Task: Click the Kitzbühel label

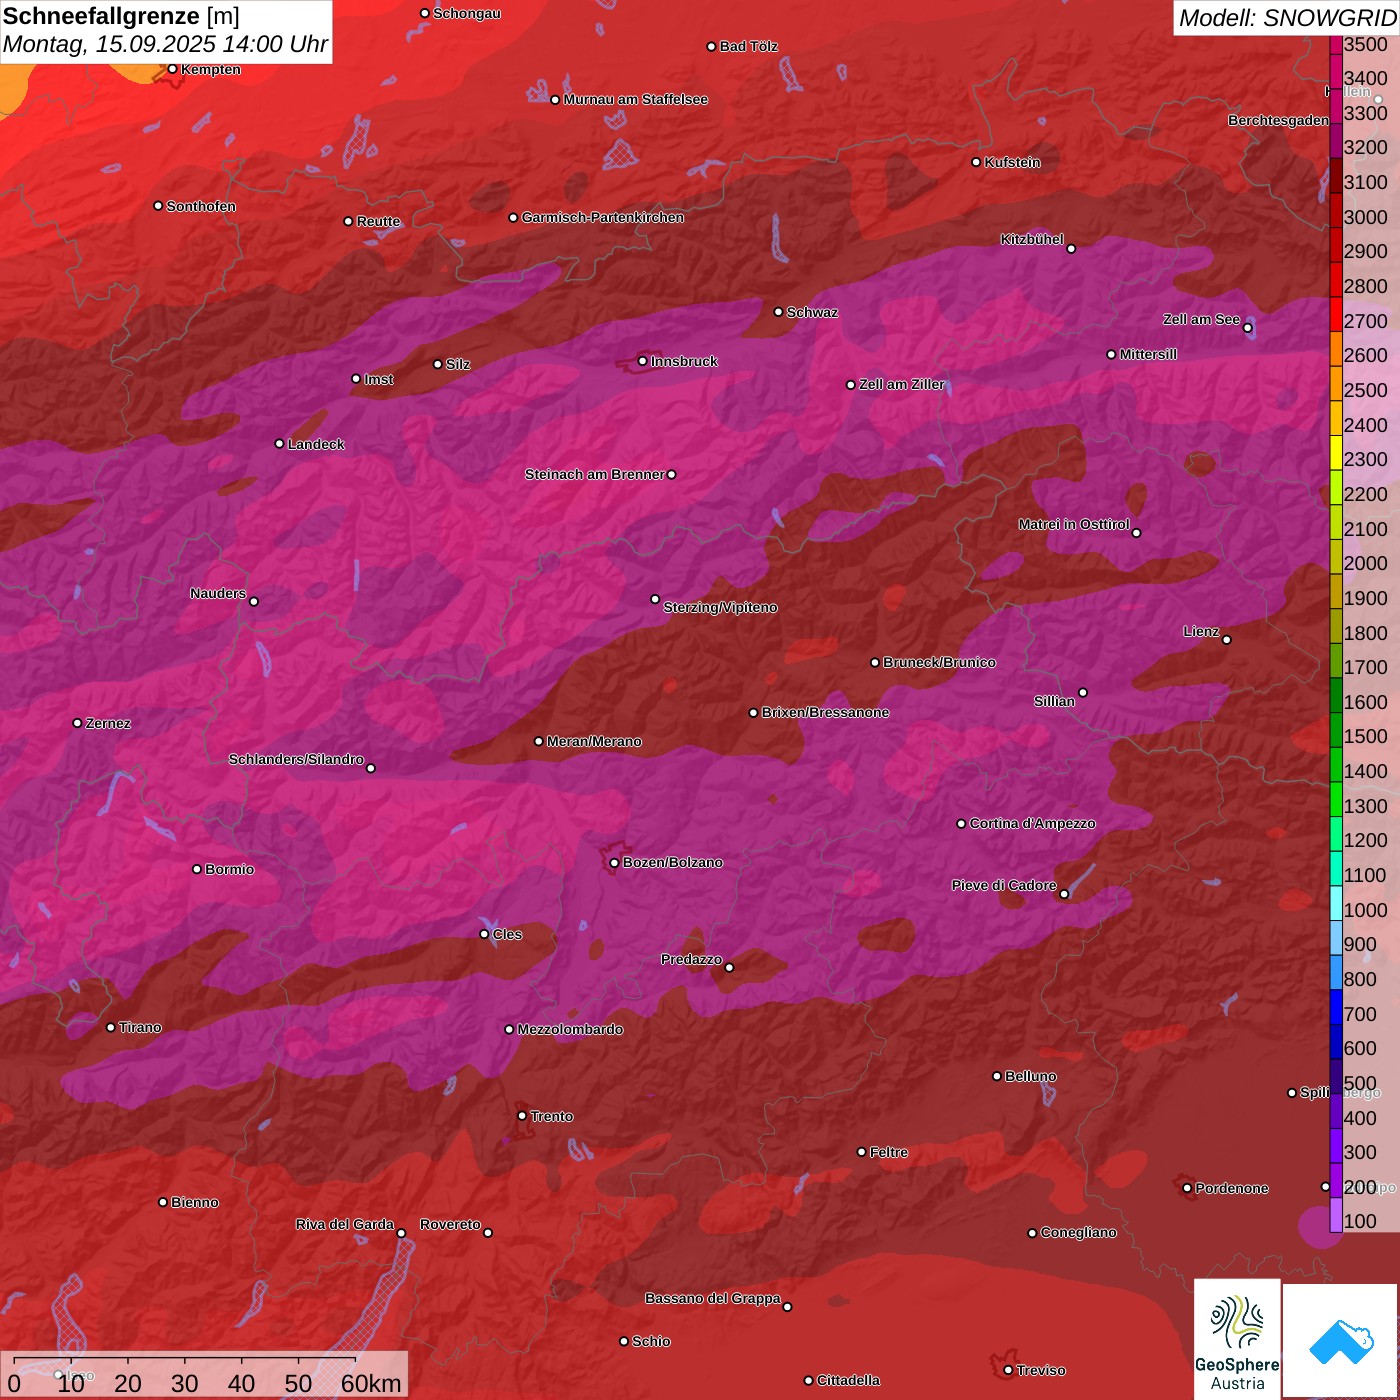Action: [x=1032, y=239]
